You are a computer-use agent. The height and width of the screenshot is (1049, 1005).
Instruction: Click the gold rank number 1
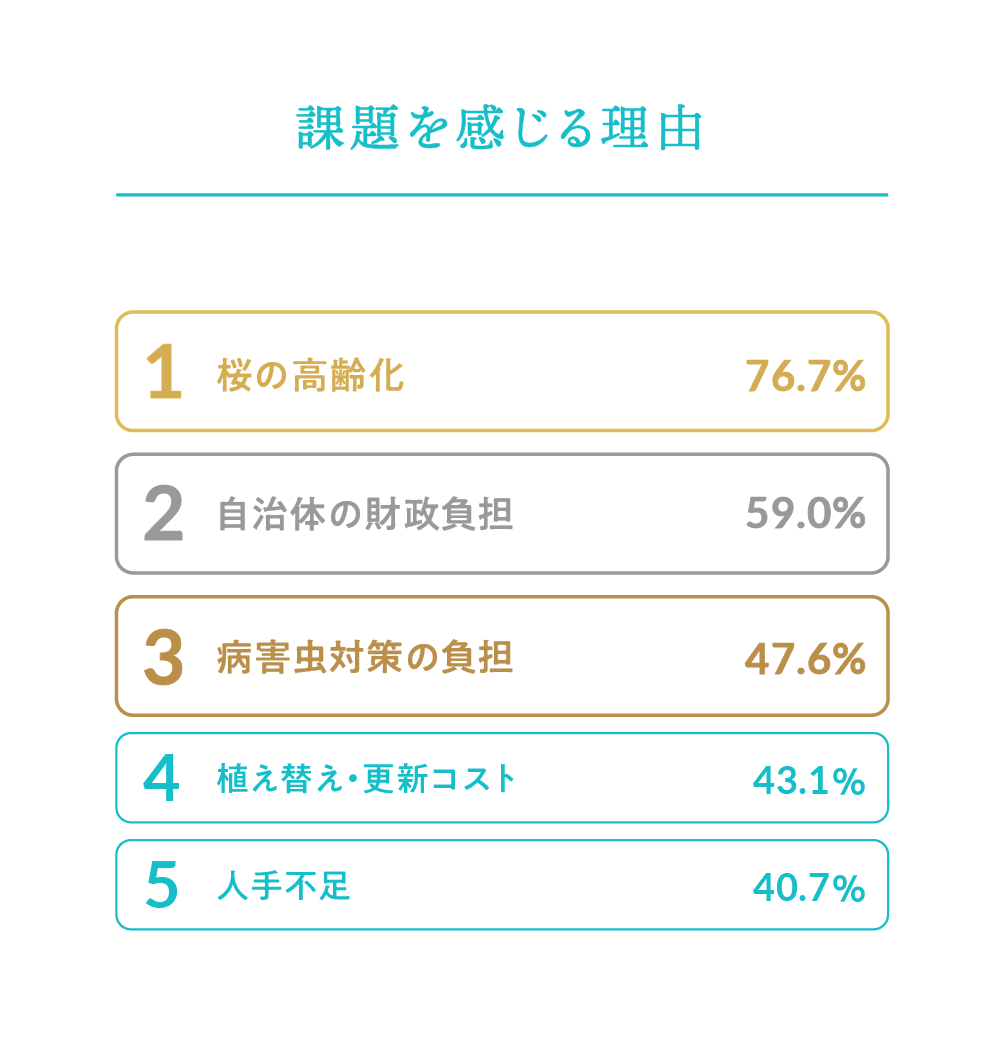[163, 373]
